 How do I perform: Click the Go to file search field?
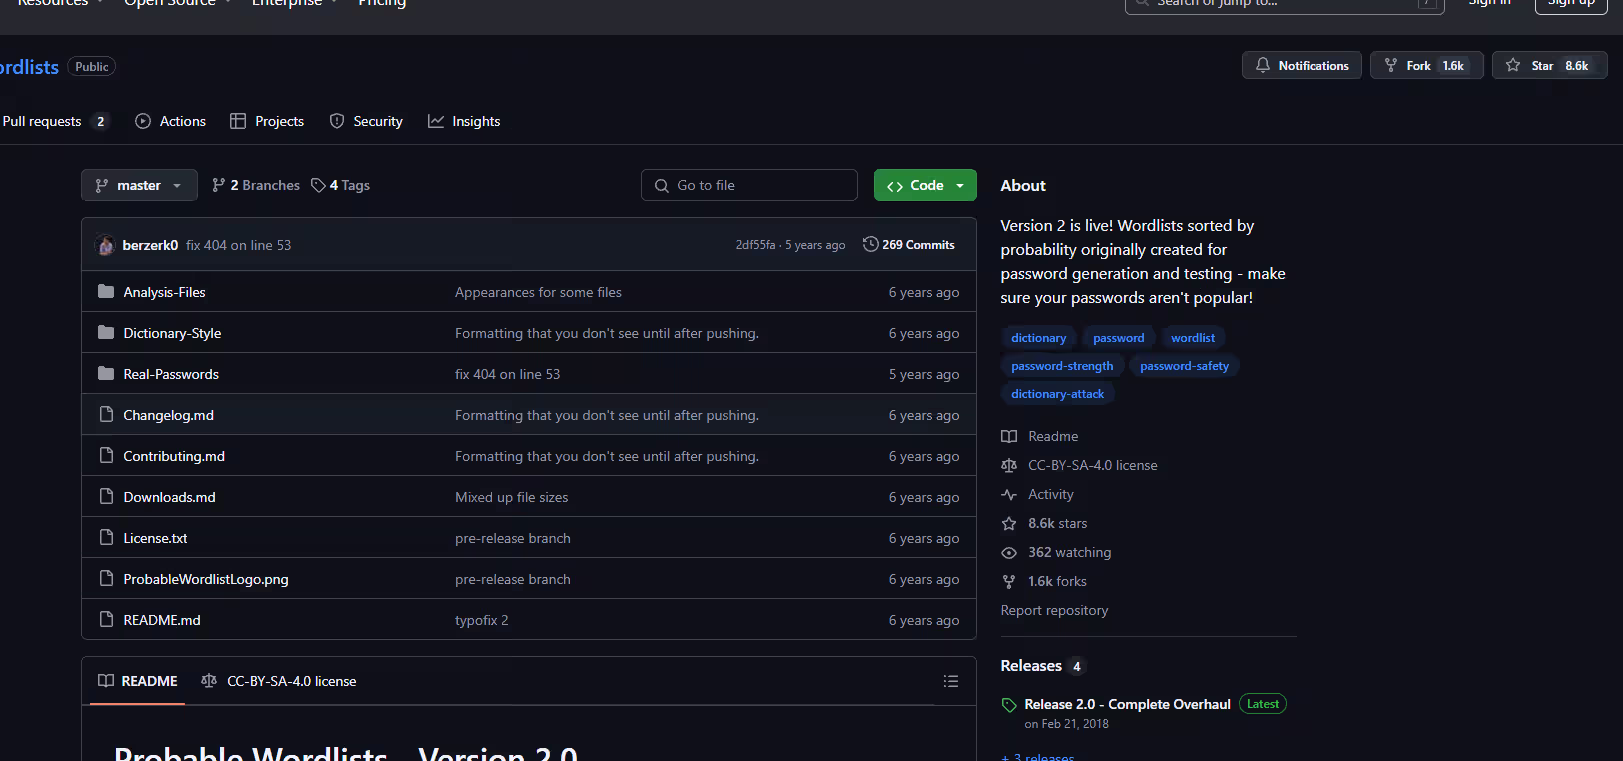point(749,186)
